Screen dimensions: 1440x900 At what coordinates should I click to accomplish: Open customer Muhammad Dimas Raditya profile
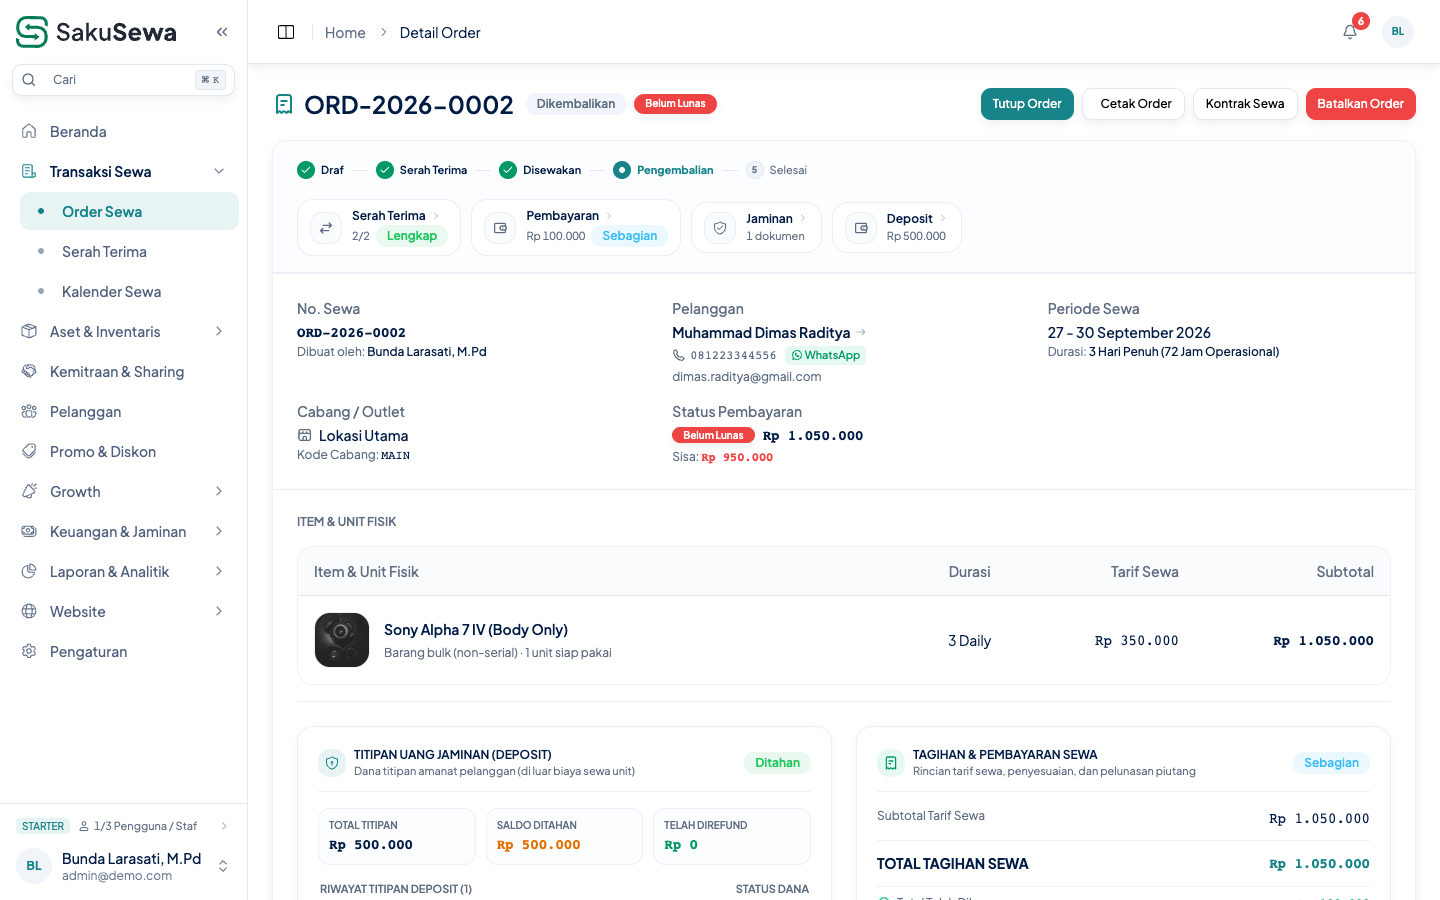tap(769, 333)
